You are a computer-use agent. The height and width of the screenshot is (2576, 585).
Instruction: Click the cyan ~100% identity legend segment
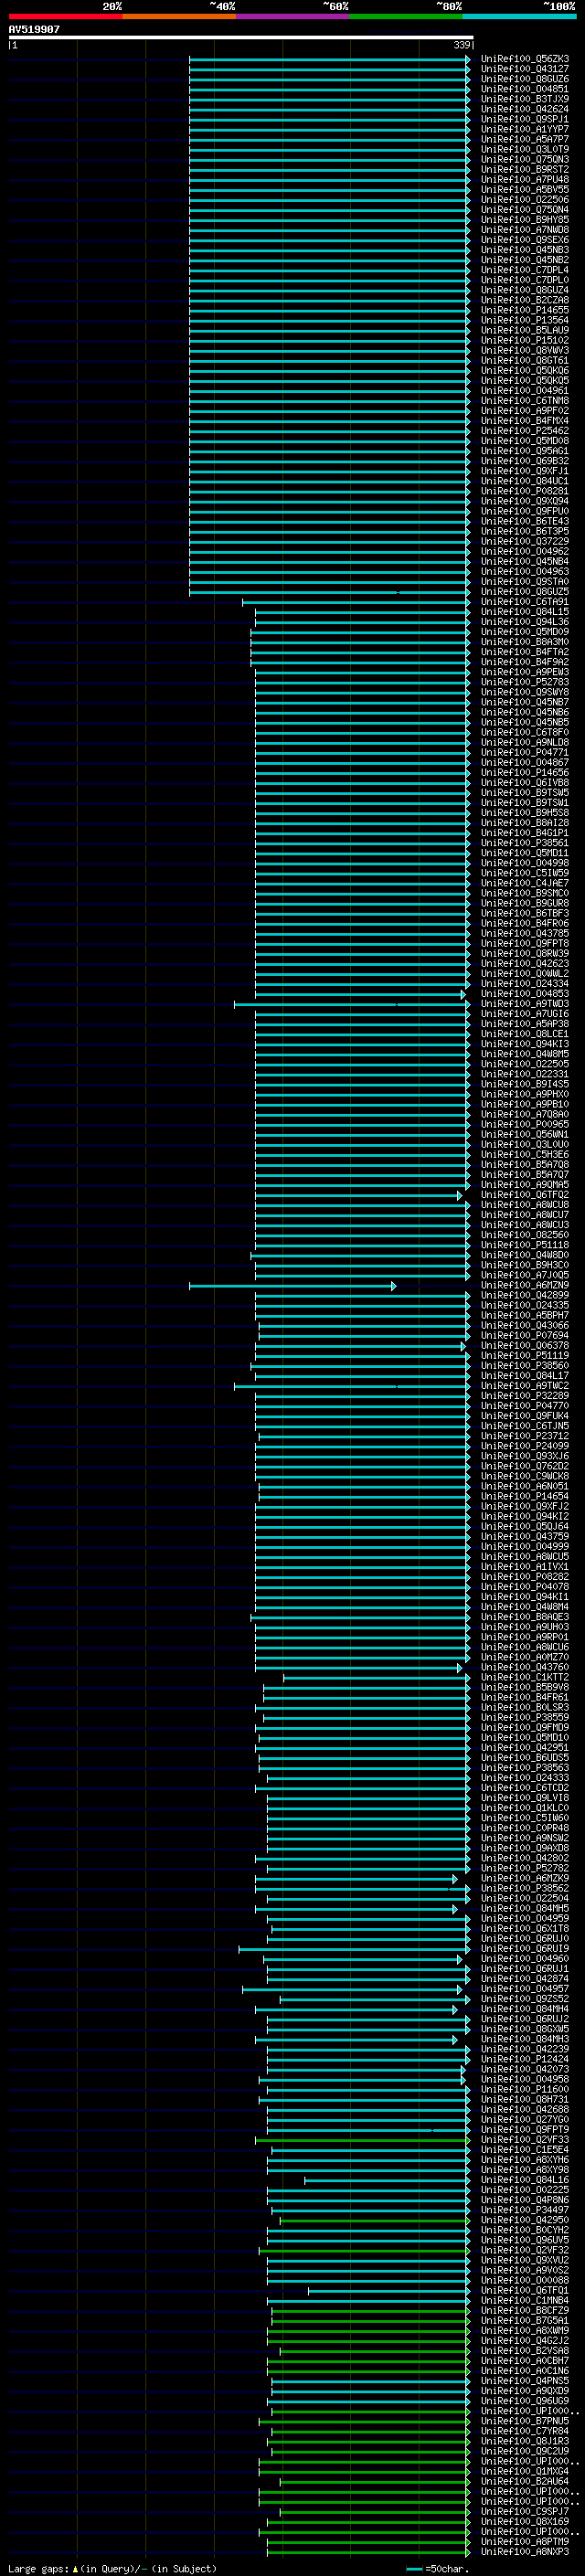pyautogui.click(x=519, y=17)
